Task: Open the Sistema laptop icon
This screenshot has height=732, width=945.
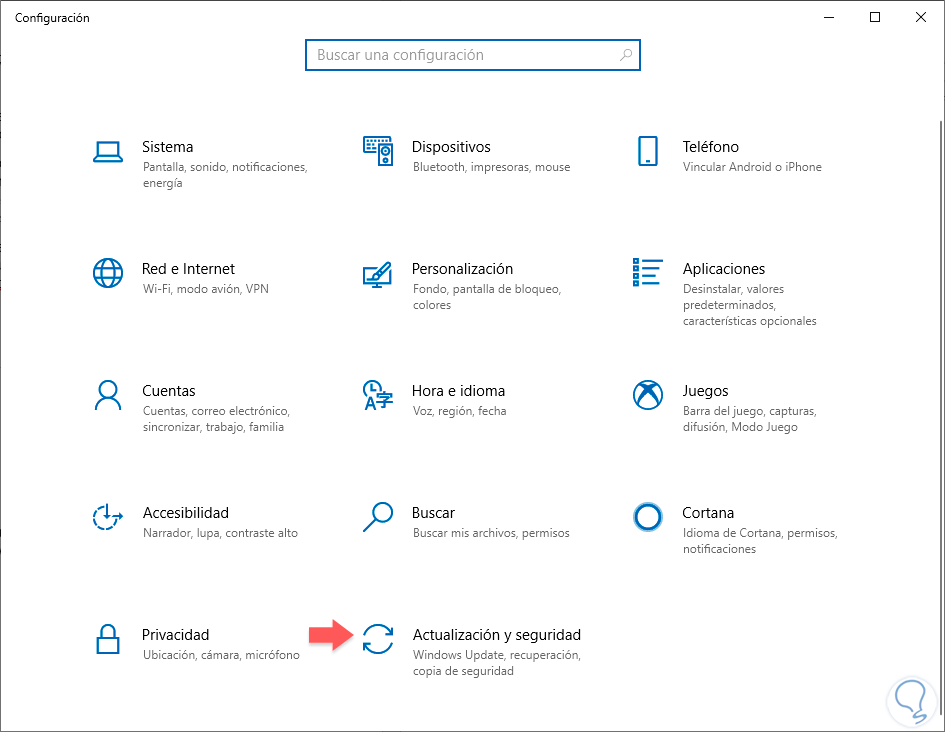Action: click(108, 152)
